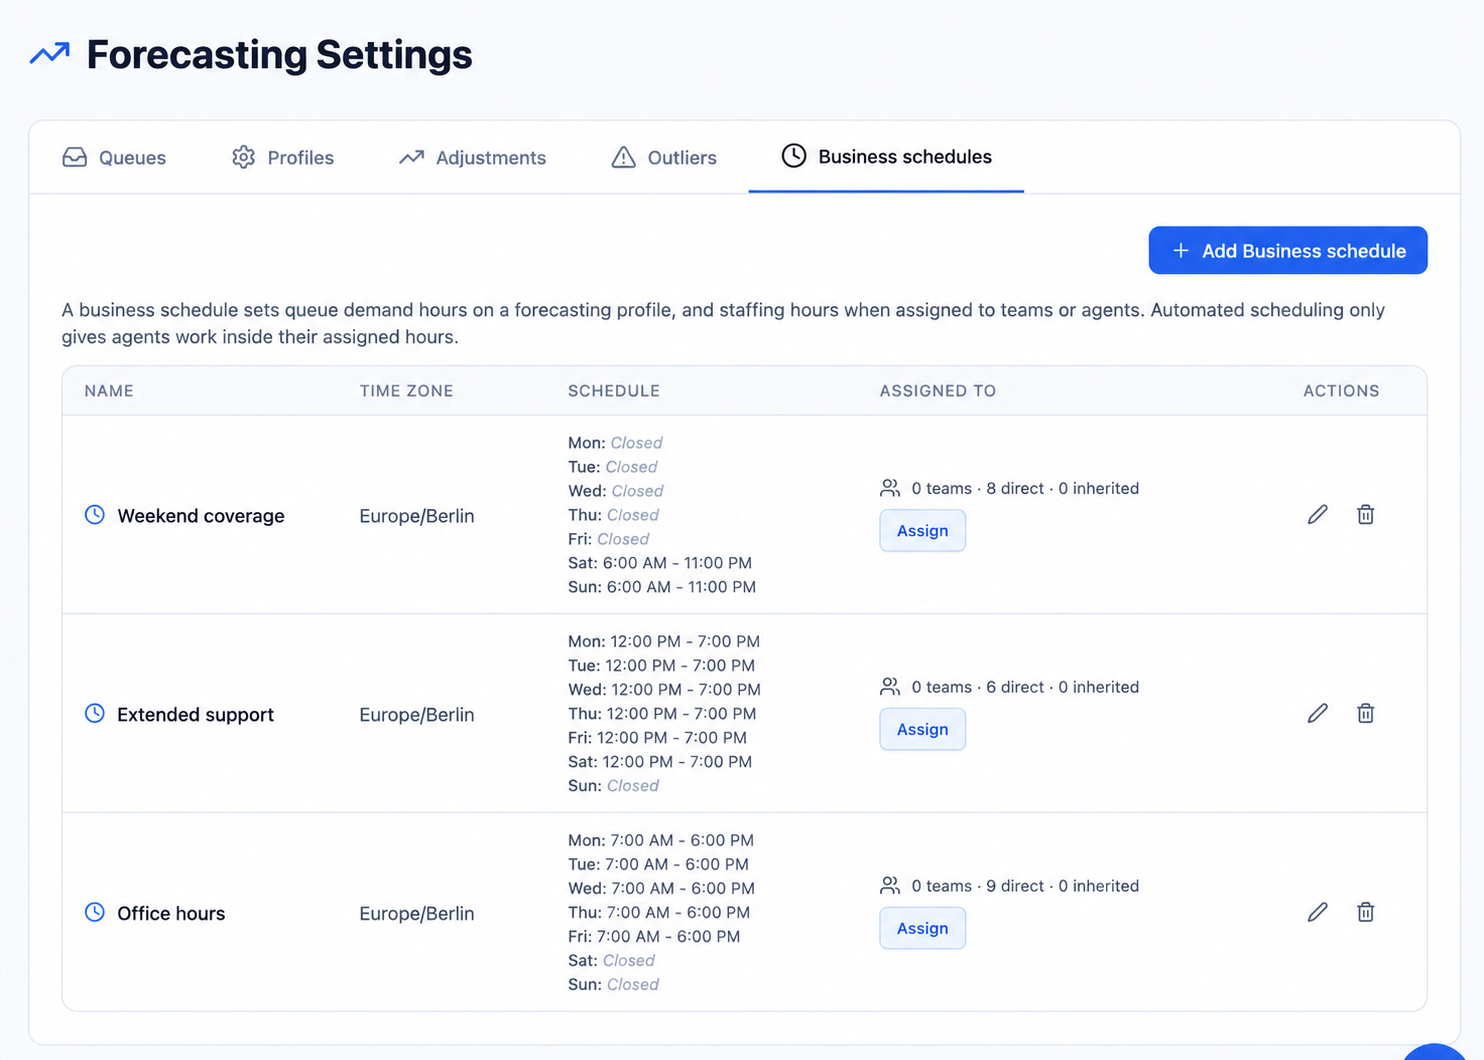Edit the Weekend coverage schedule
The width and height of the screenshot is (1484, 1060).
(x=1317, y=514)
